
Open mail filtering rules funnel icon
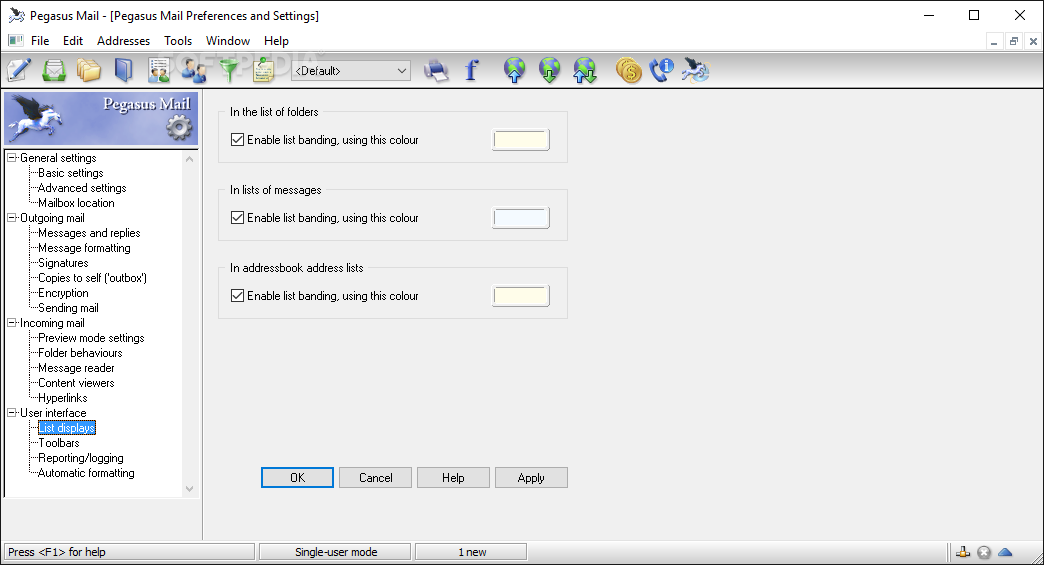pyautogui.click(x=229, y=70)
